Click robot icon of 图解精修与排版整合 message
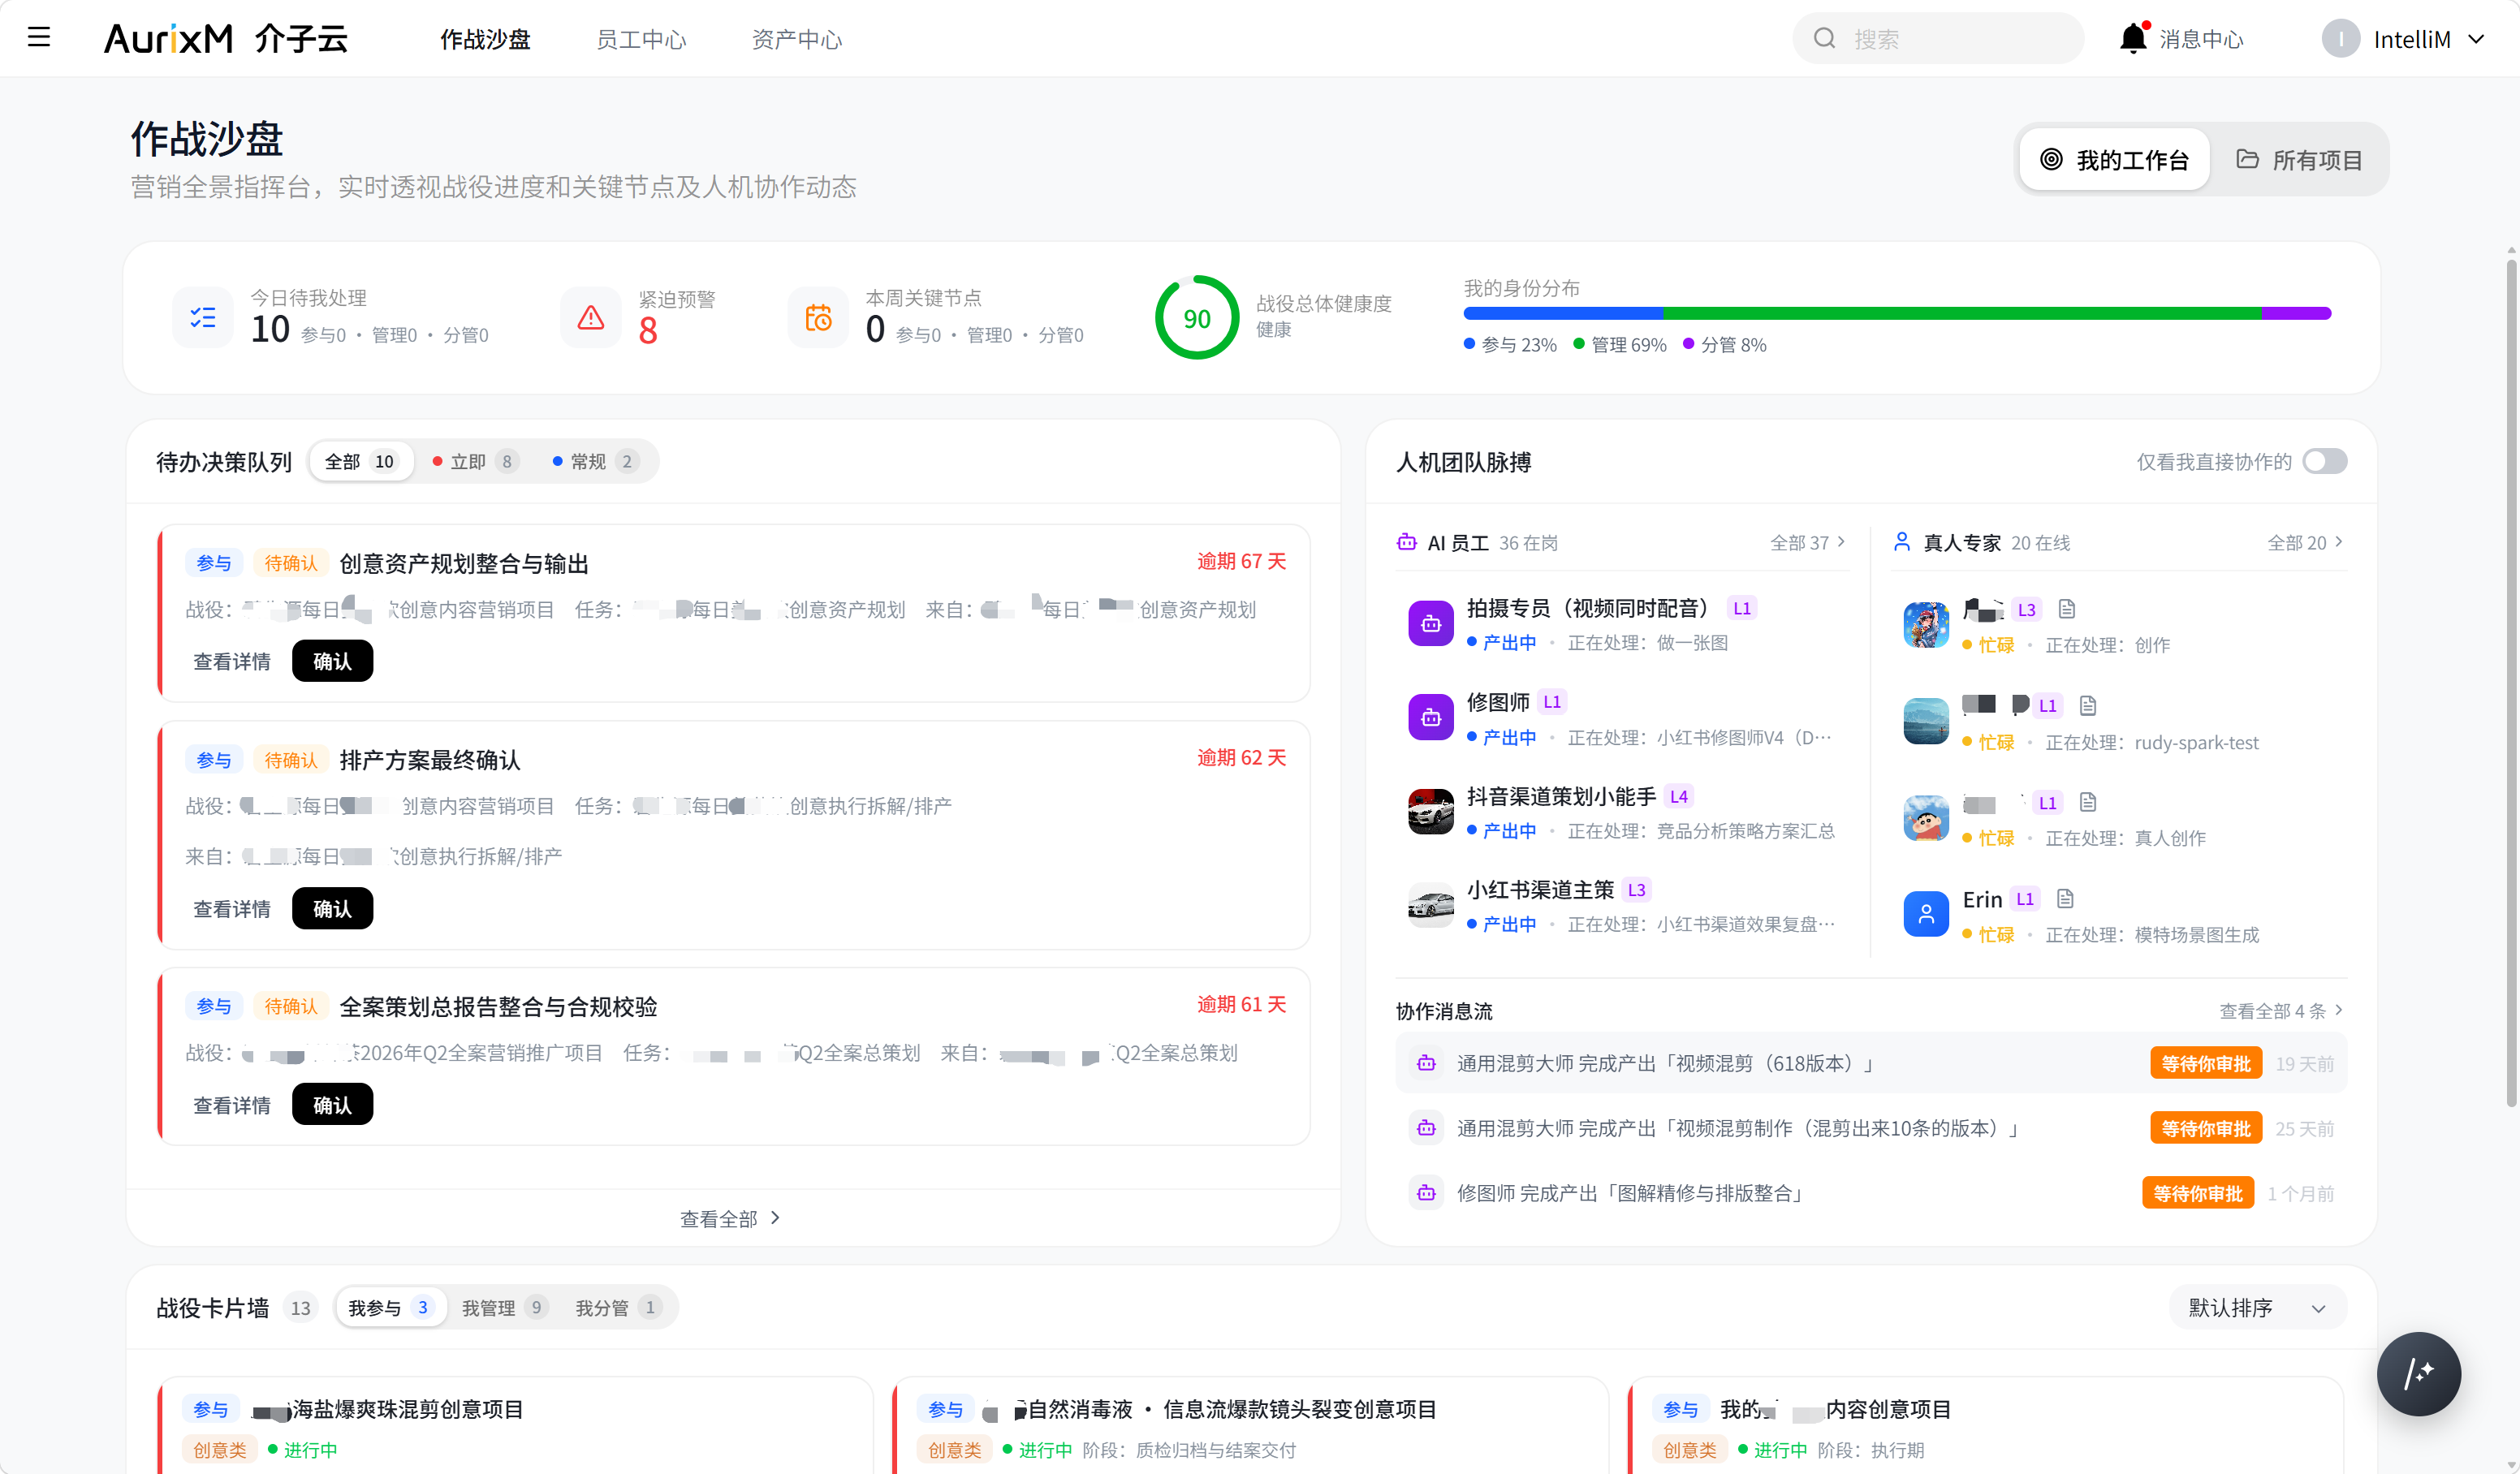Screen dimensions: 2520x1474 [x=1427, y=1193]
